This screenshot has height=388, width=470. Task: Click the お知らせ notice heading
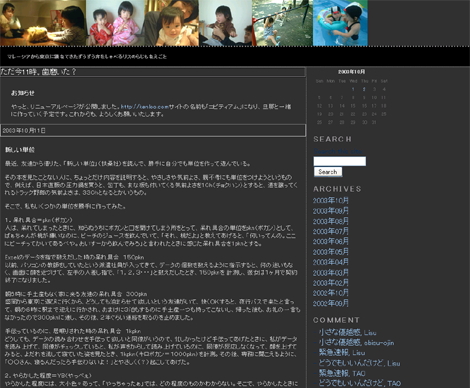pos(23,93)
